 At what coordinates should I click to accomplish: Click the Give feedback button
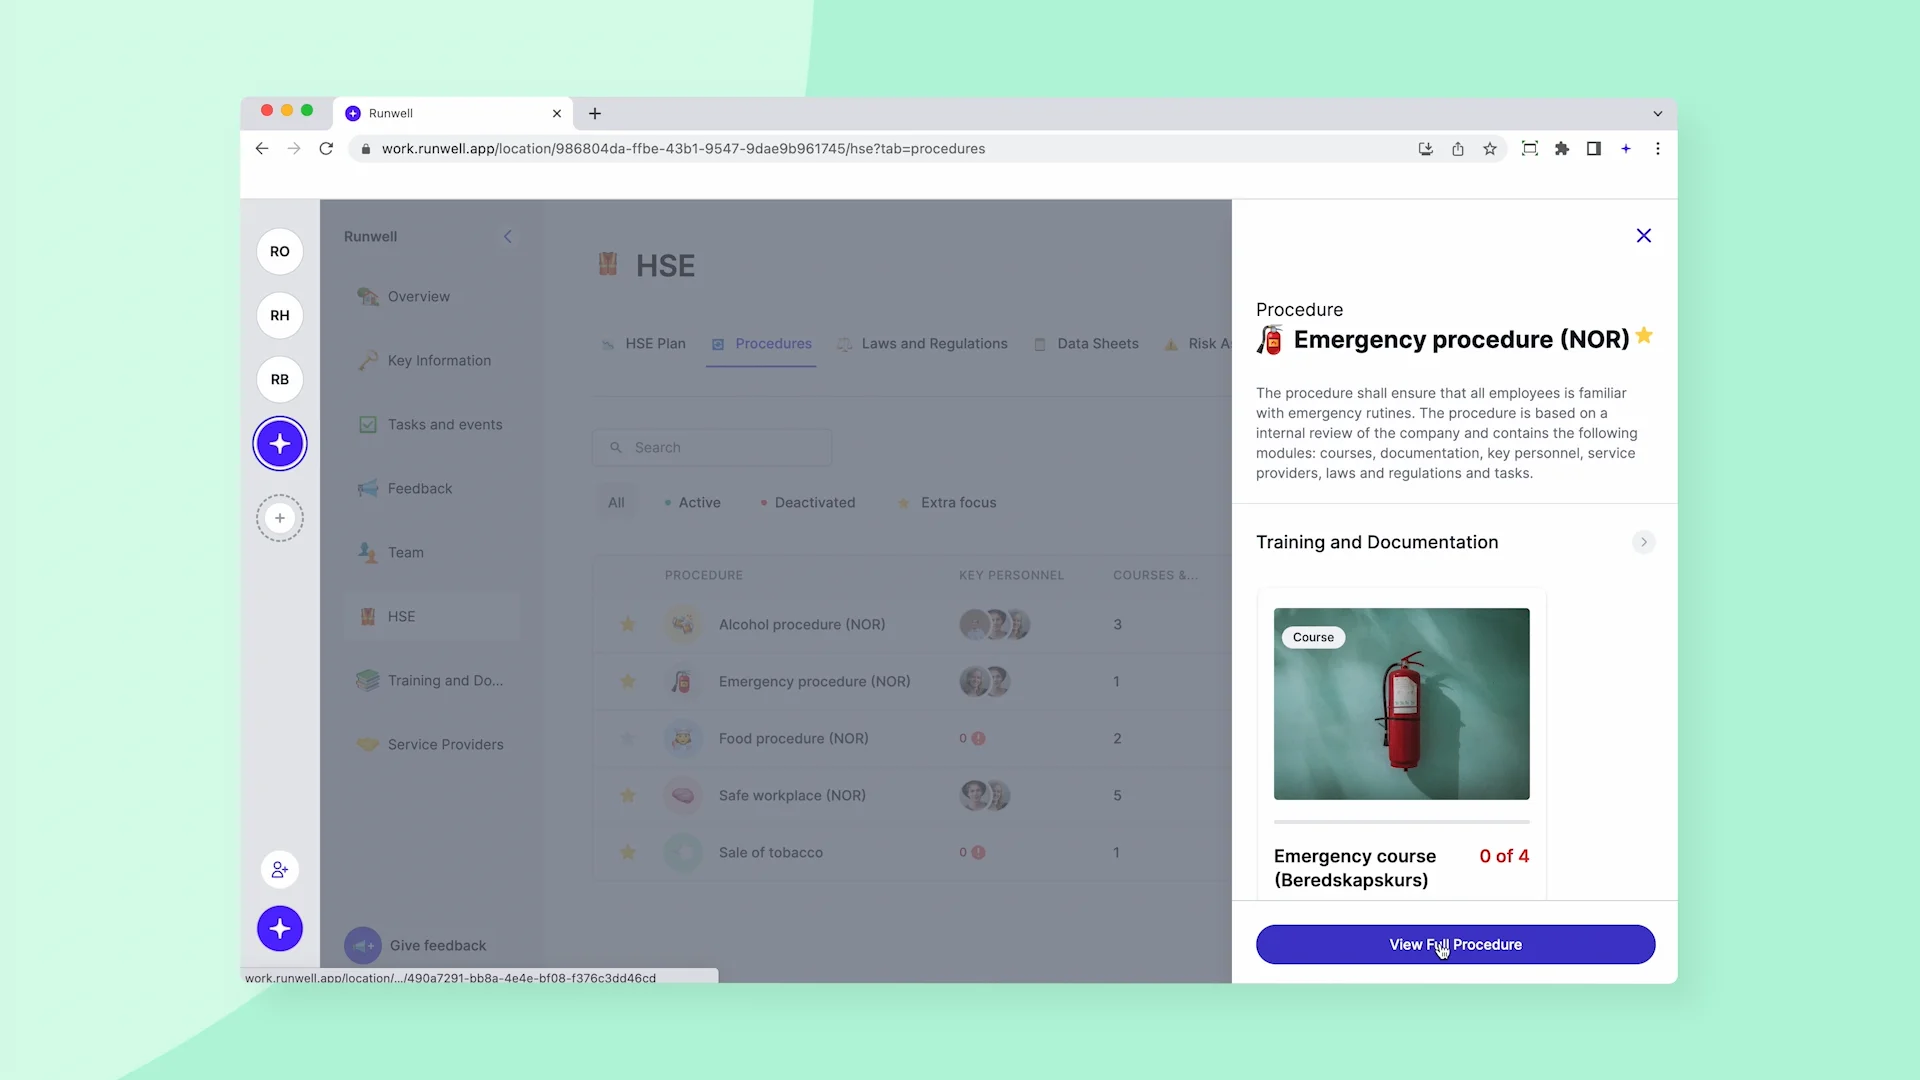(x=416, y=946)
